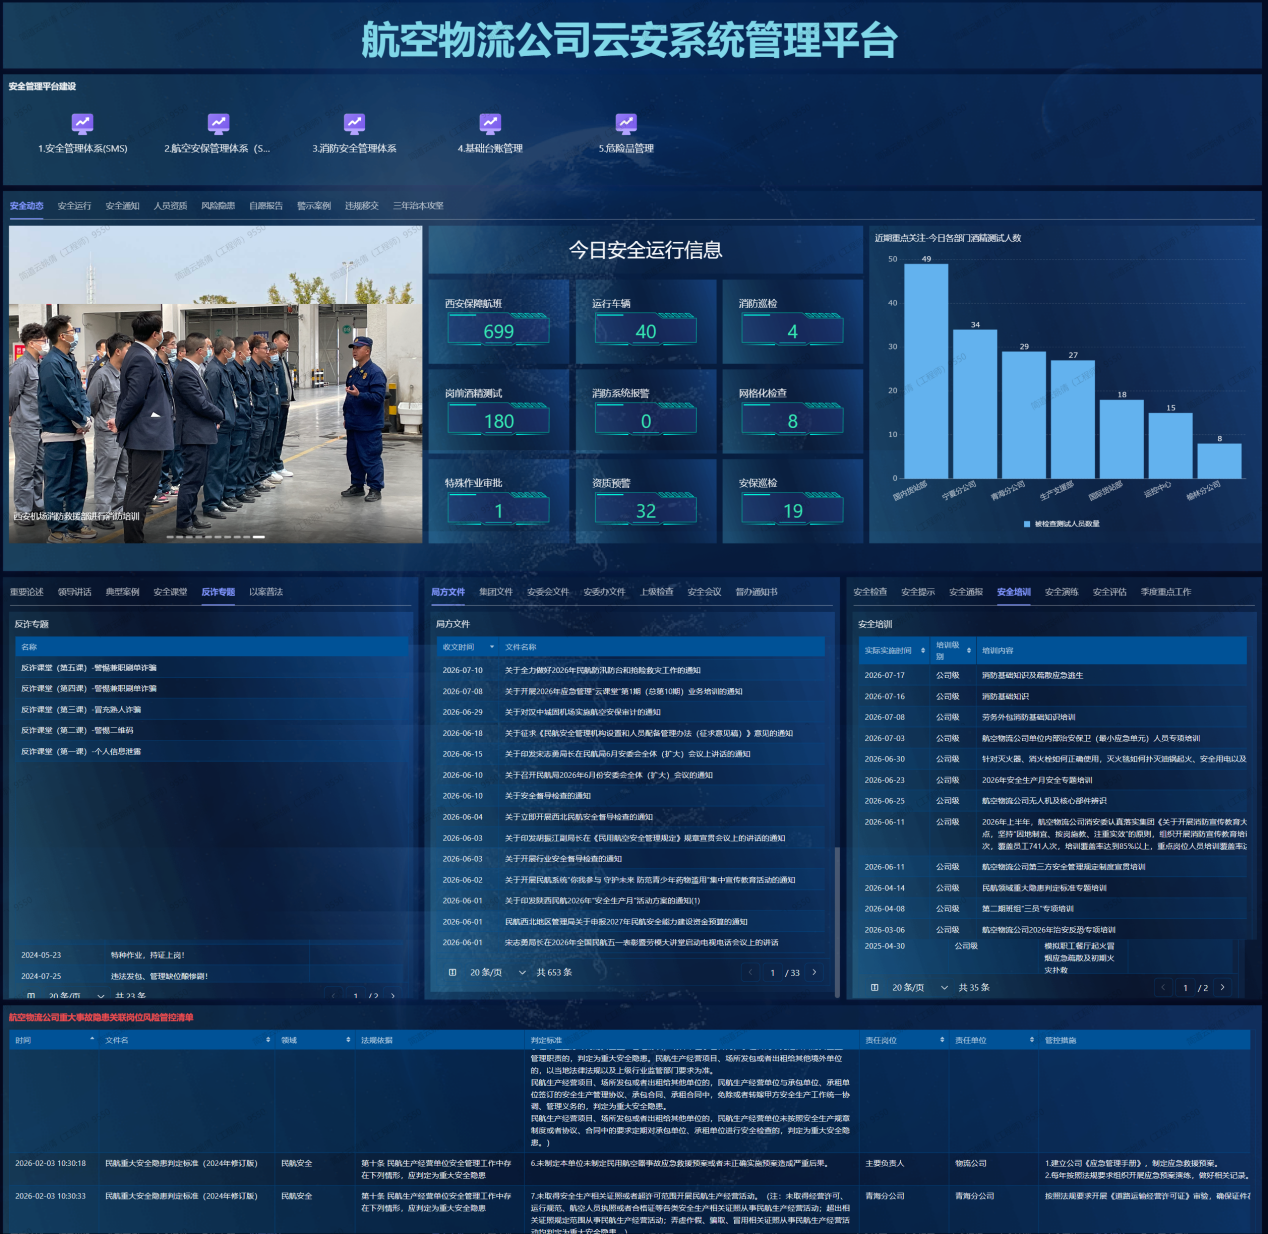Open the 2.航空安保管理体系 module icon

click(x=218, y=123)
